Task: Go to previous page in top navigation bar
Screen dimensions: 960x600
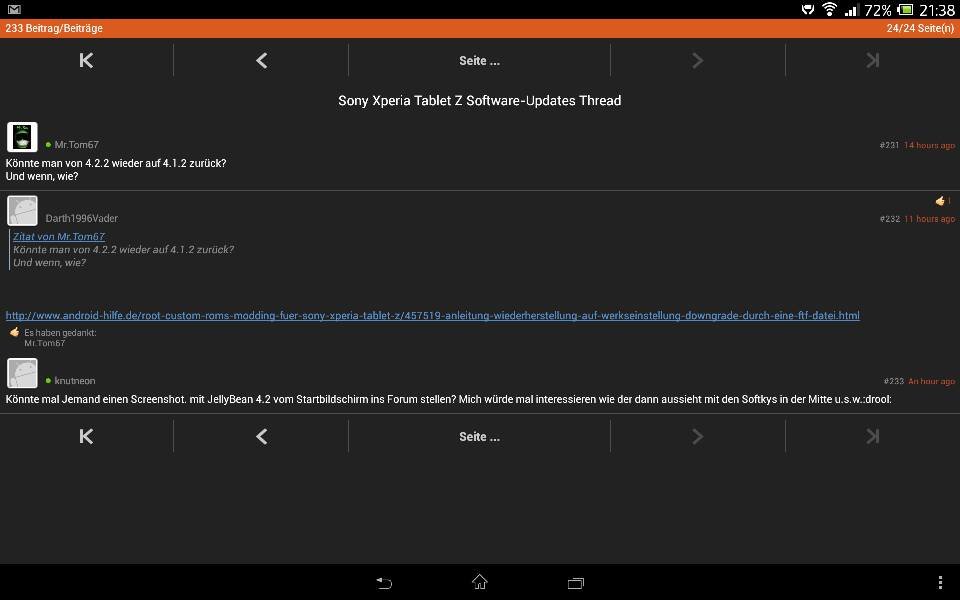Action: 261,60
